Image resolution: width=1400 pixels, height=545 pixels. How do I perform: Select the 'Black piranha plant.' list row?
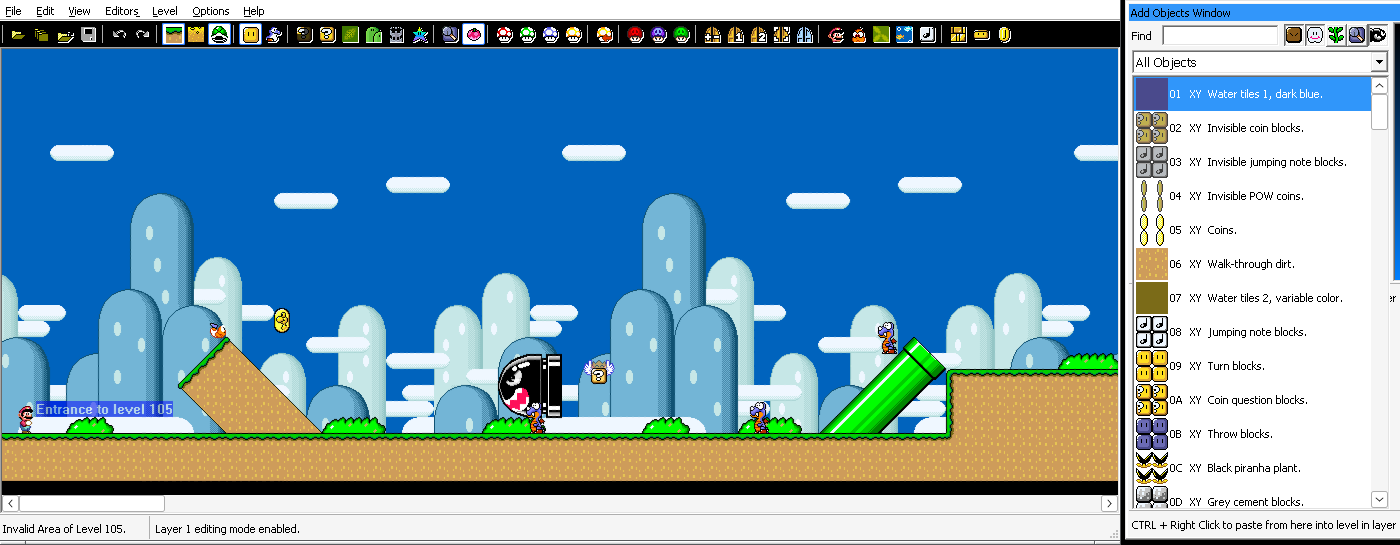point(1252,468)
